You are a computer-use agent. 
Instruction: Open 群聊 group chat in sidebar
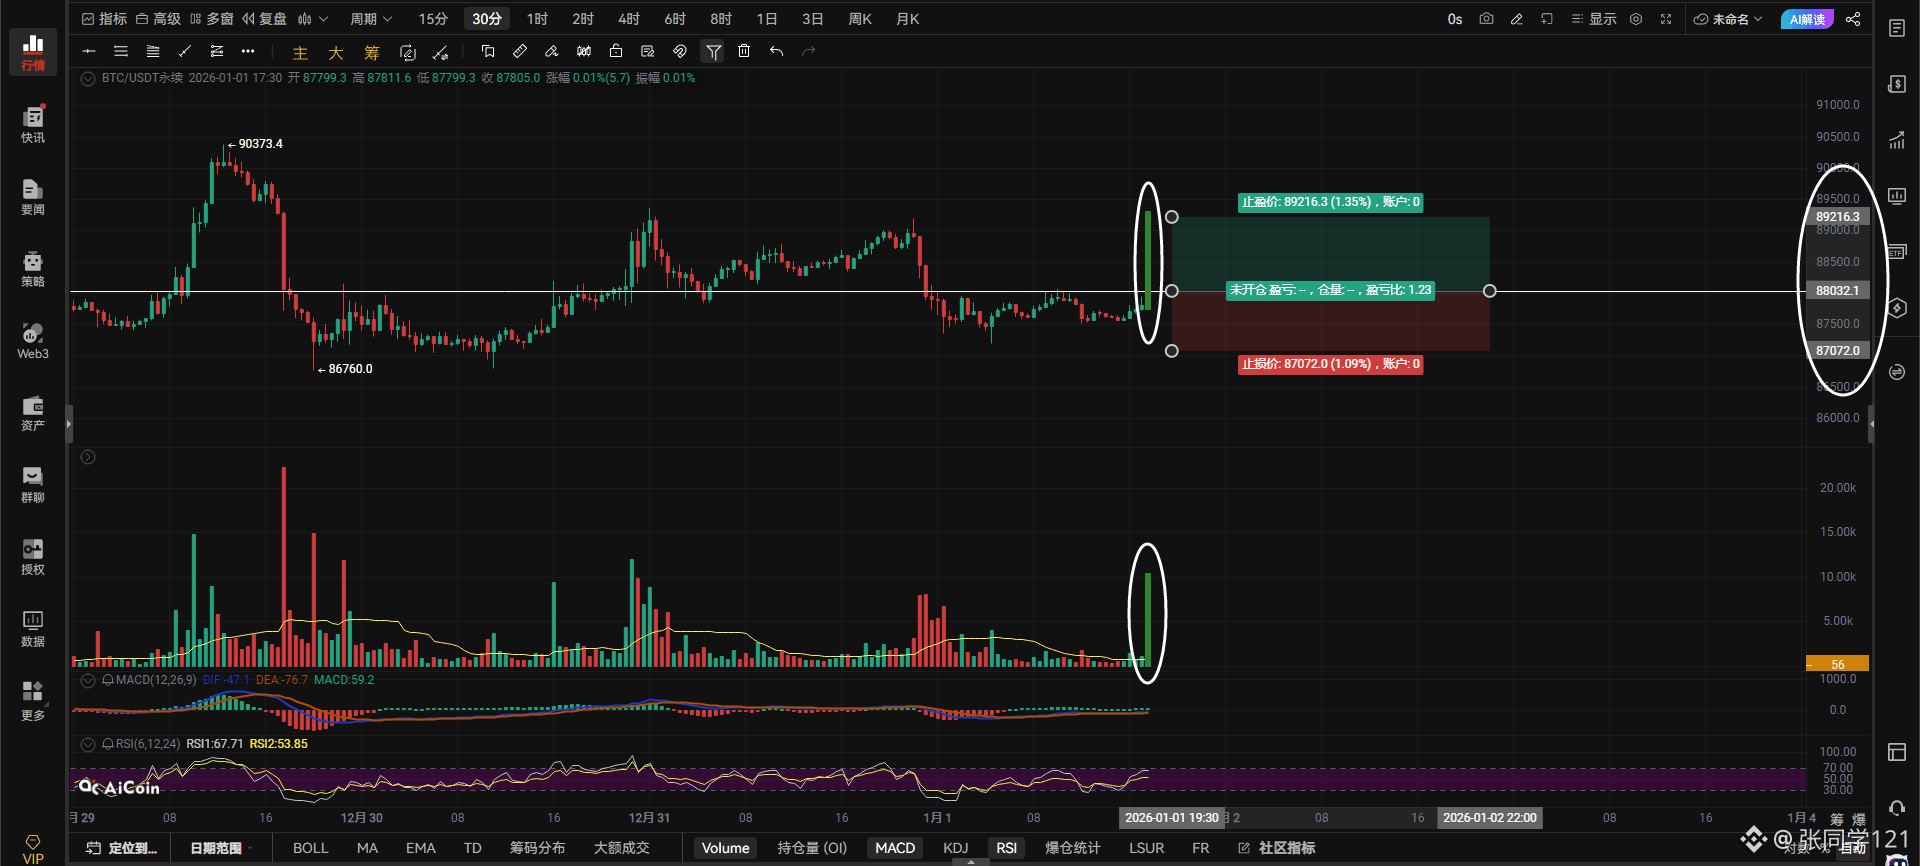click(x=33, y=485)
